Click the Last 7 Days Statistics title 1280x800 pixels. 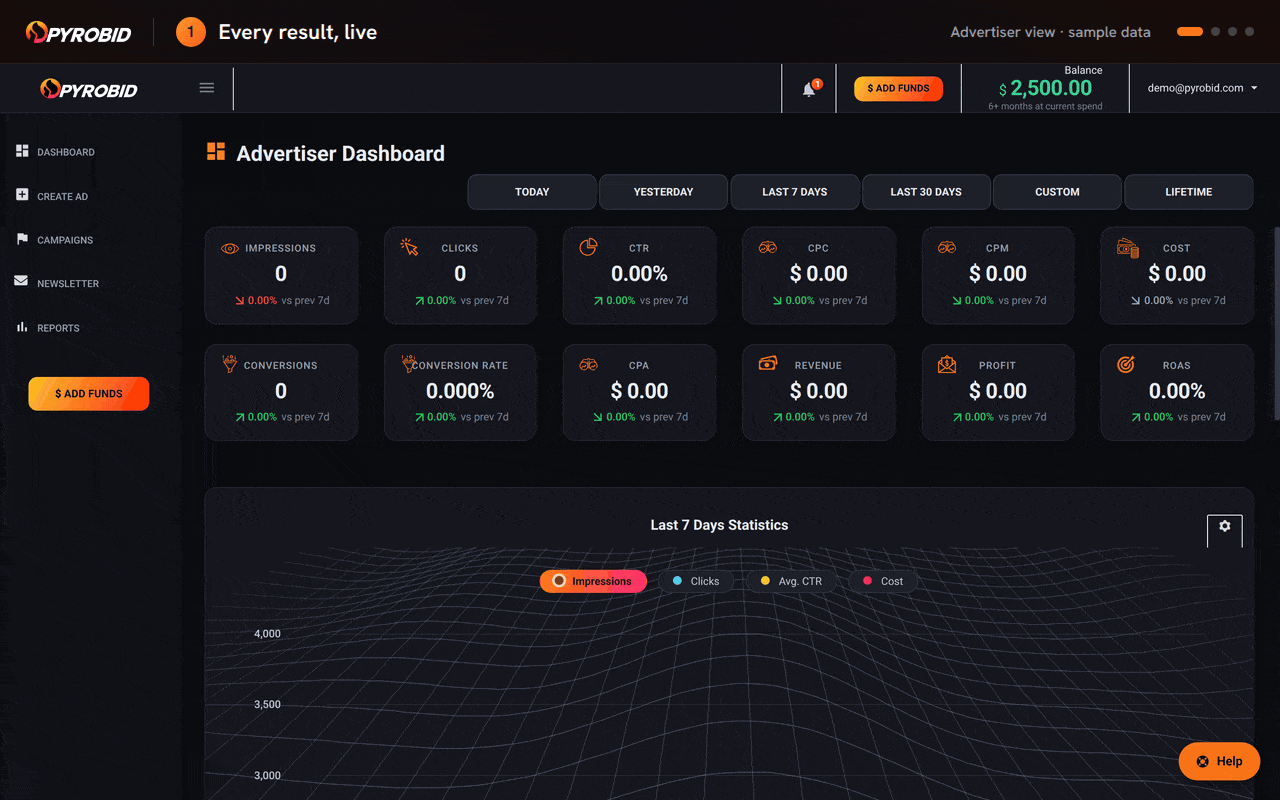[719, 525]
